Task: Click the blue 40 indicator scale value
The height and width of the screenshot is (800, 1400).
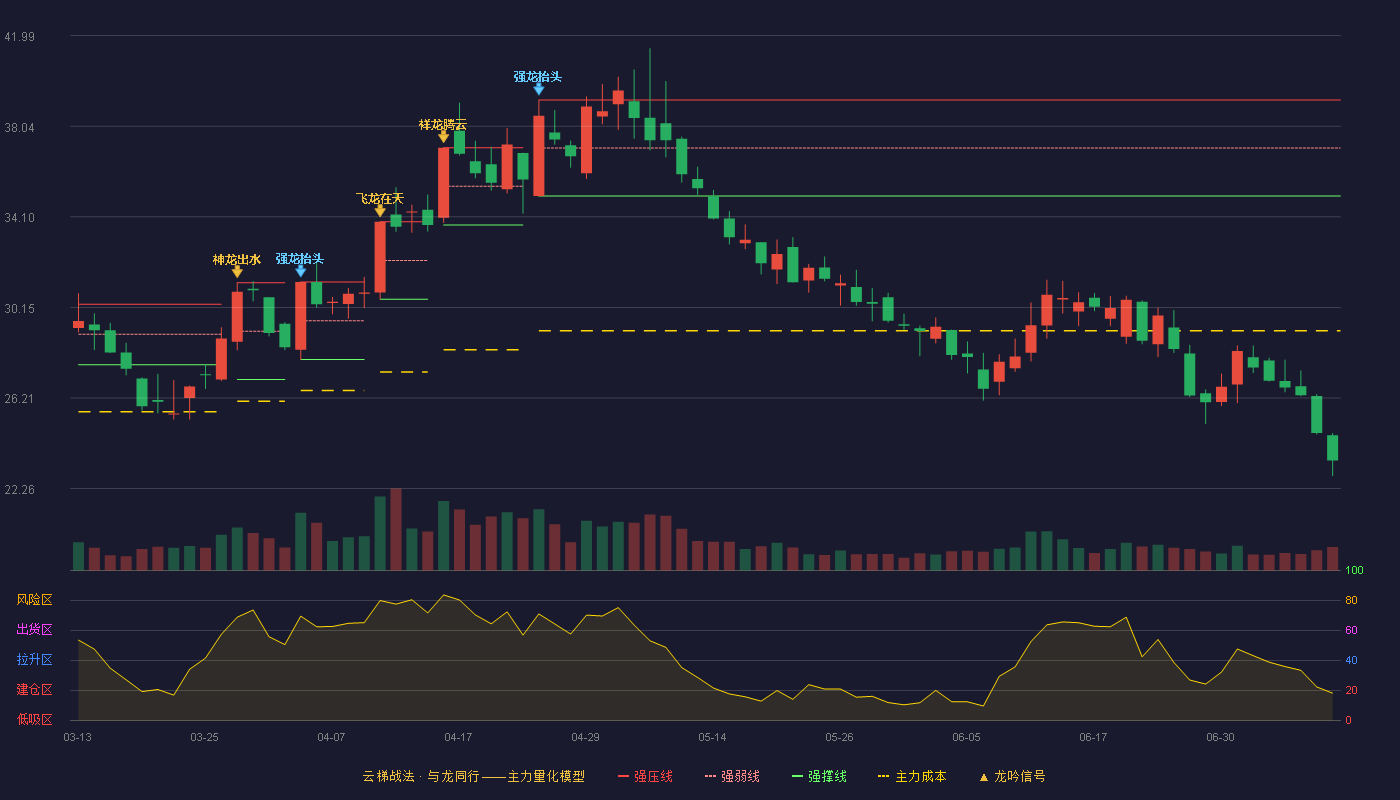Action: point(1351,661)
